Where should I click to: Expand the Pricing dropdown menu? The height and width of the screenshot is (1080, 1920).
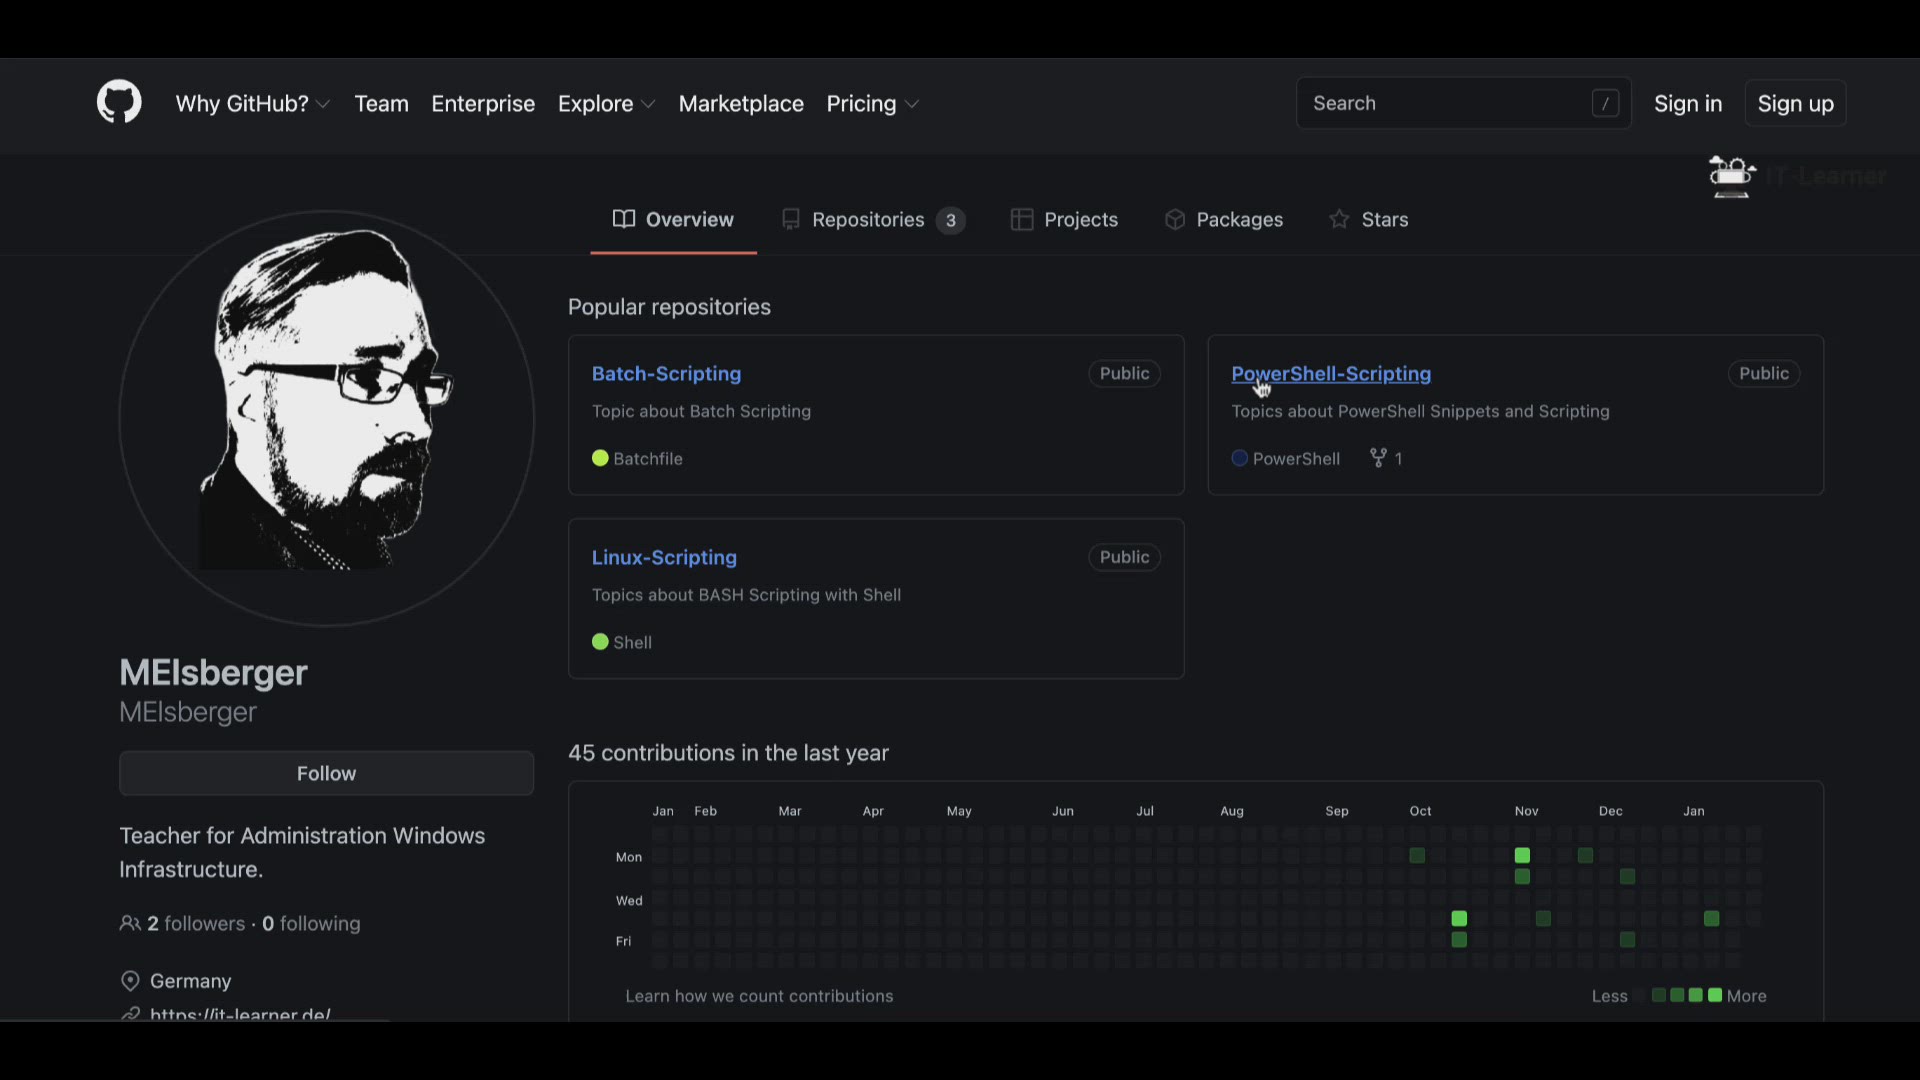[x=872, y=104]
